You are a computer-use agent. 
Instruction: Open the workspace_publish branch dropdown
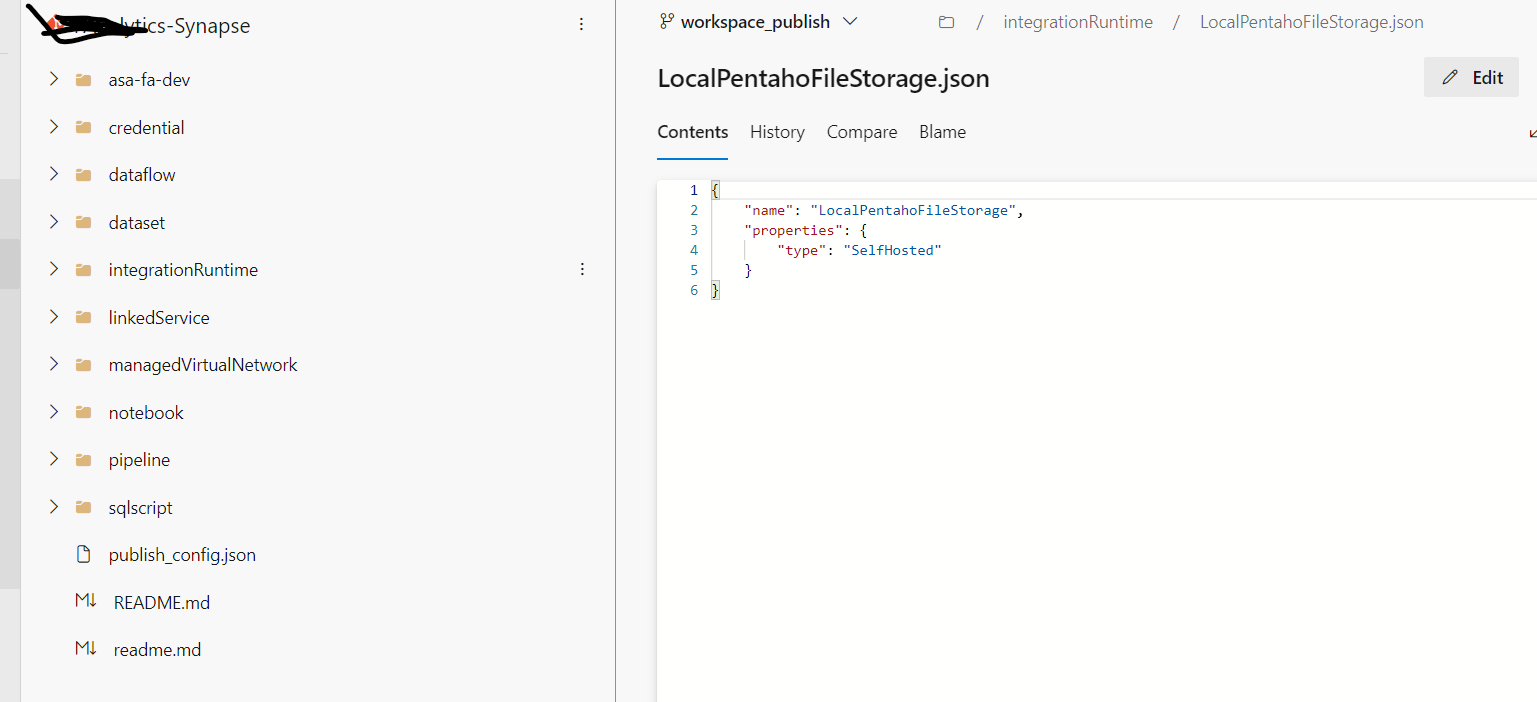850,21
